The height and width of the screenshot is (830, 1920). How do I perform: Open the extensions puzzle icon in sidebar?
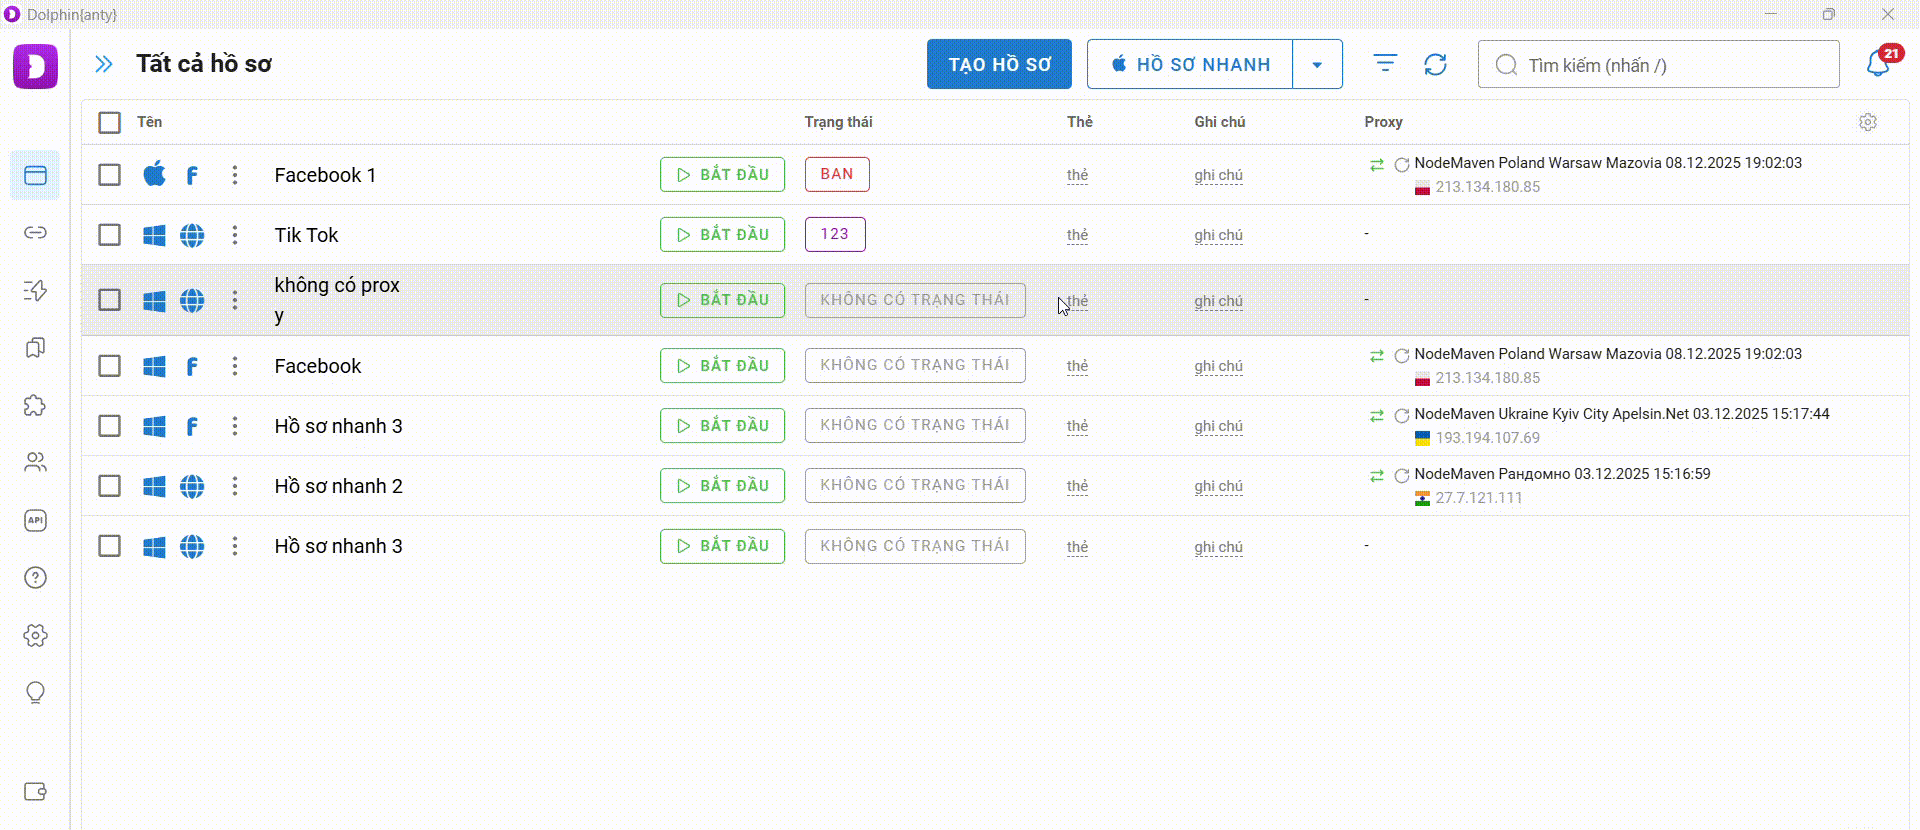[x=35, y=405]
